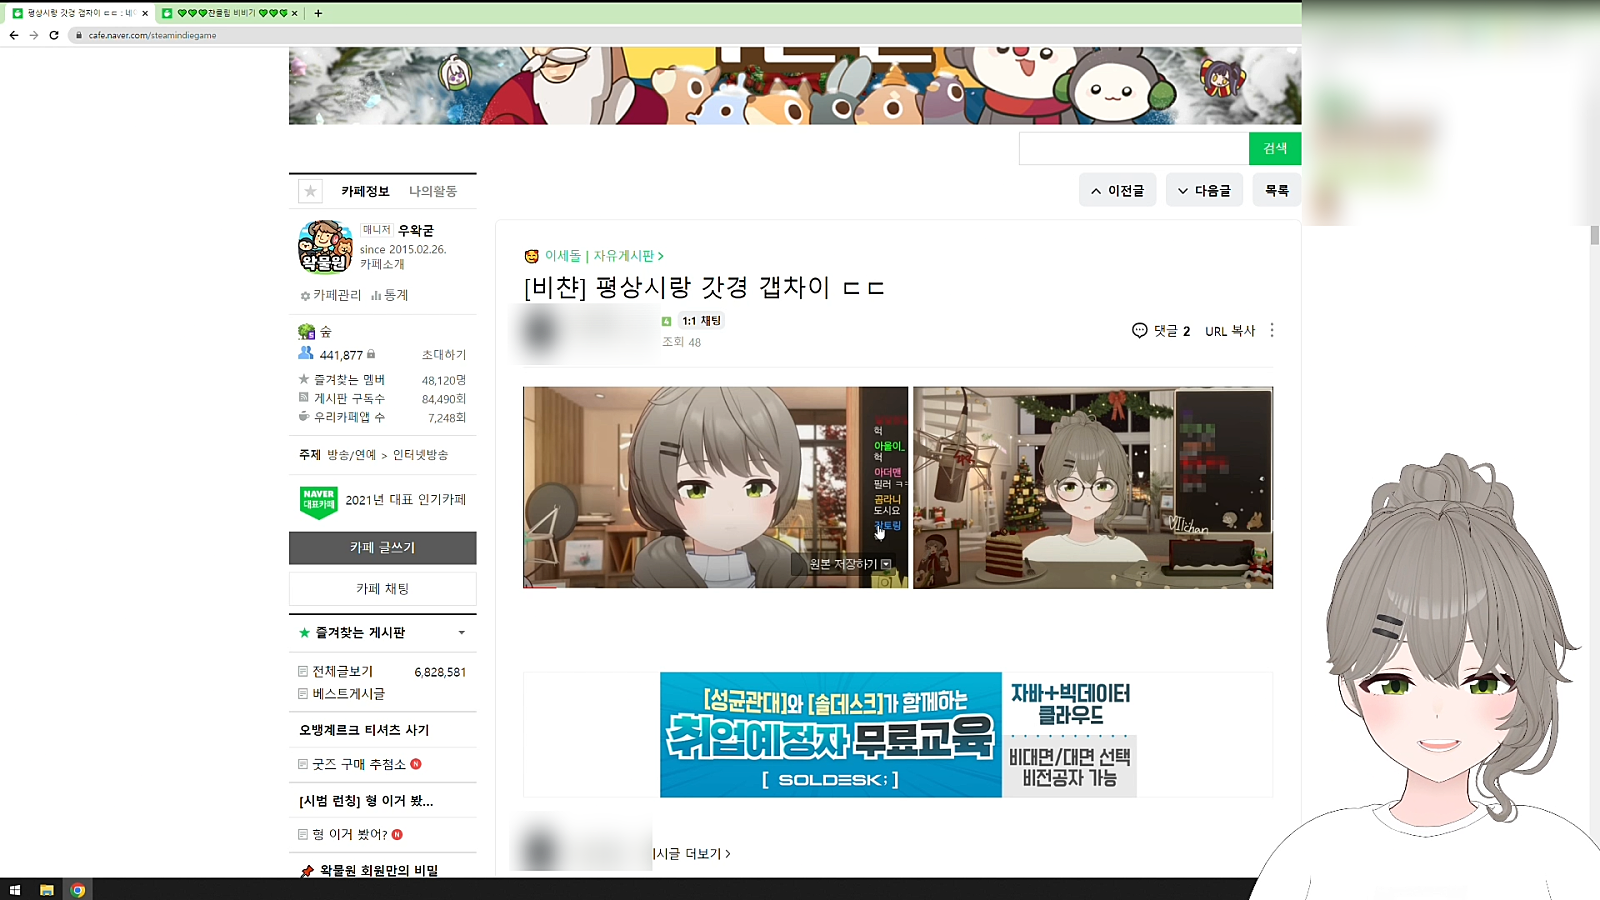Go to next post with 다음글
This screenshot has width=1600, height=900.
[x=1204, y=190]
